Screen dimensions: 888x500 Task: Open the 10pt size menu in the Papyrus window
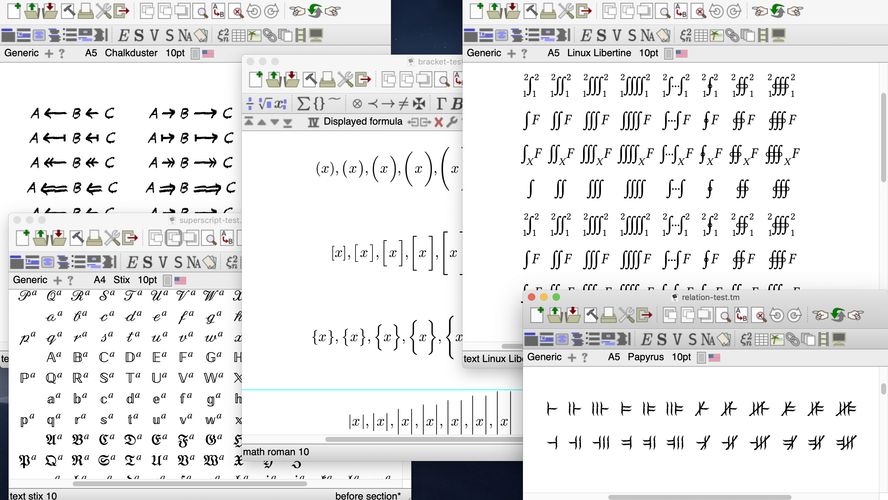(680, 357)
